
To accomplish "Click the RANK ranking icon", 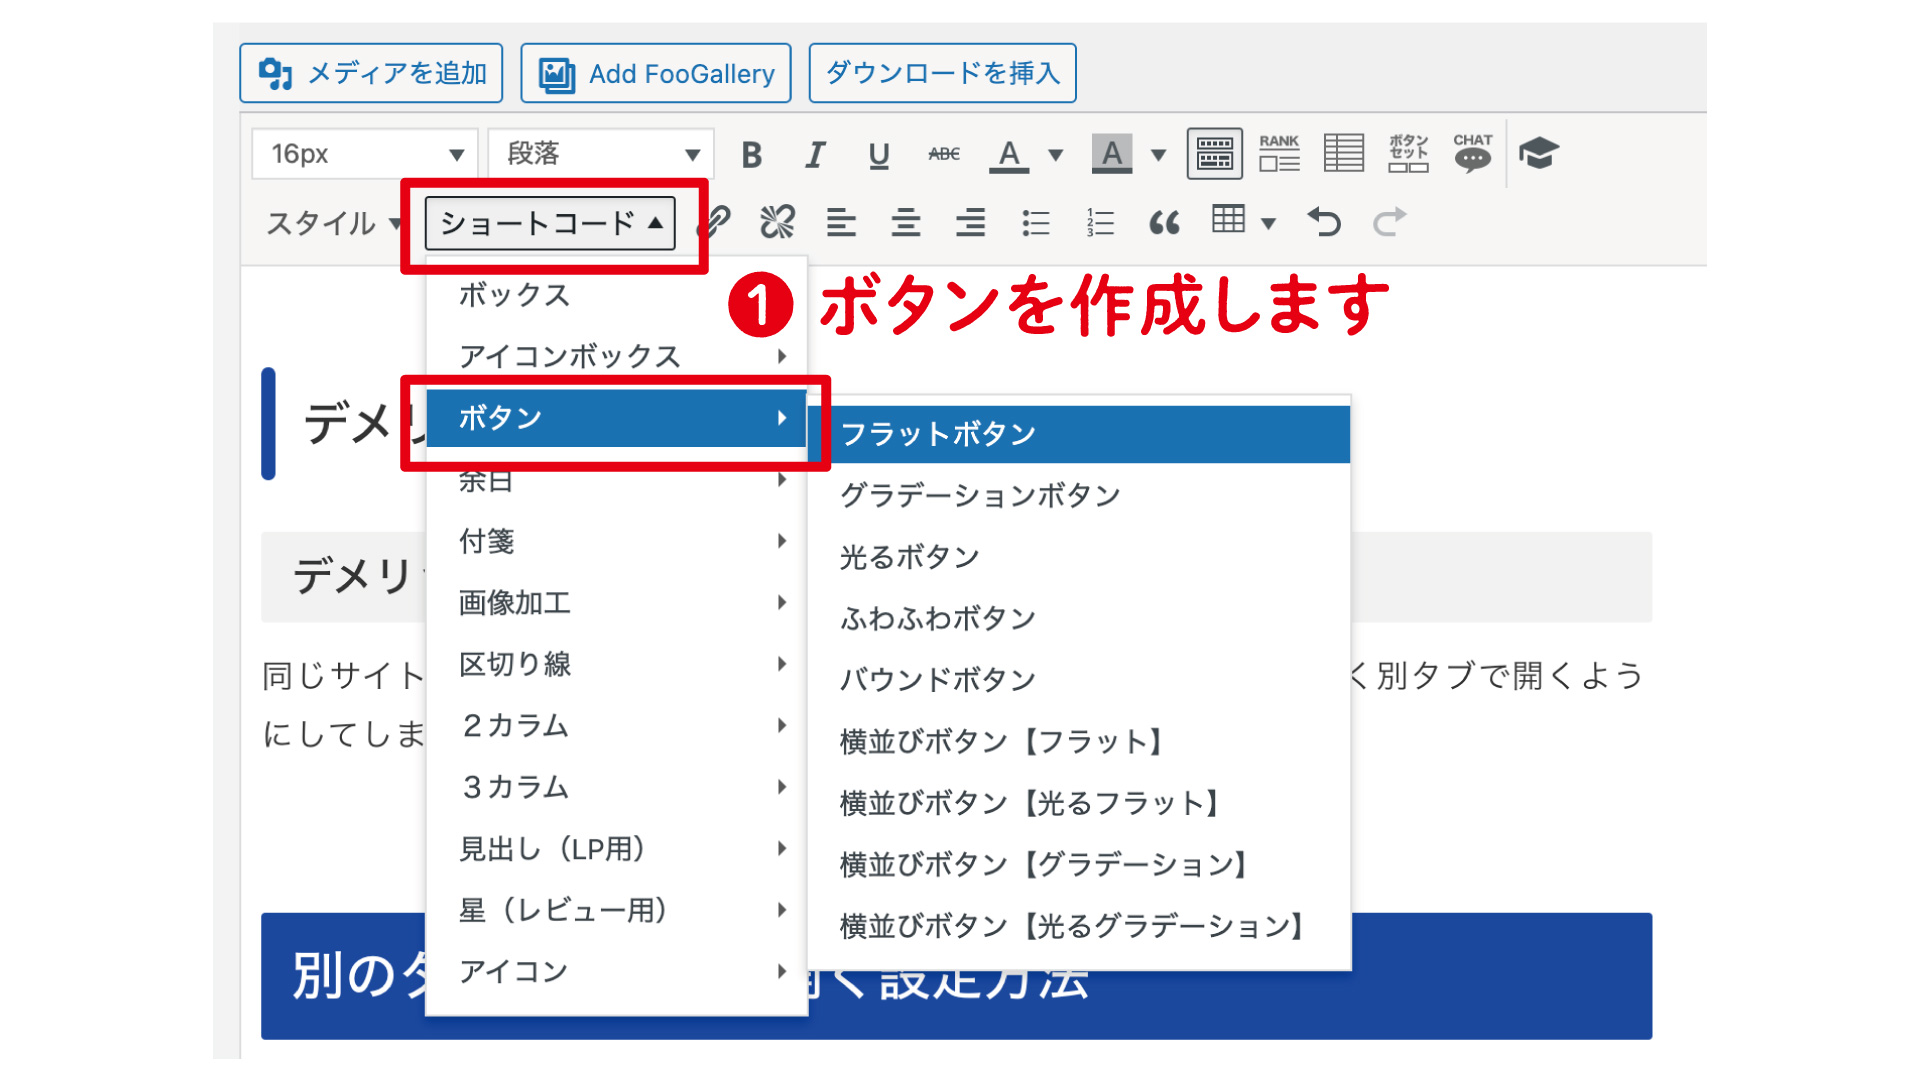I will [x=1279, y=153].
